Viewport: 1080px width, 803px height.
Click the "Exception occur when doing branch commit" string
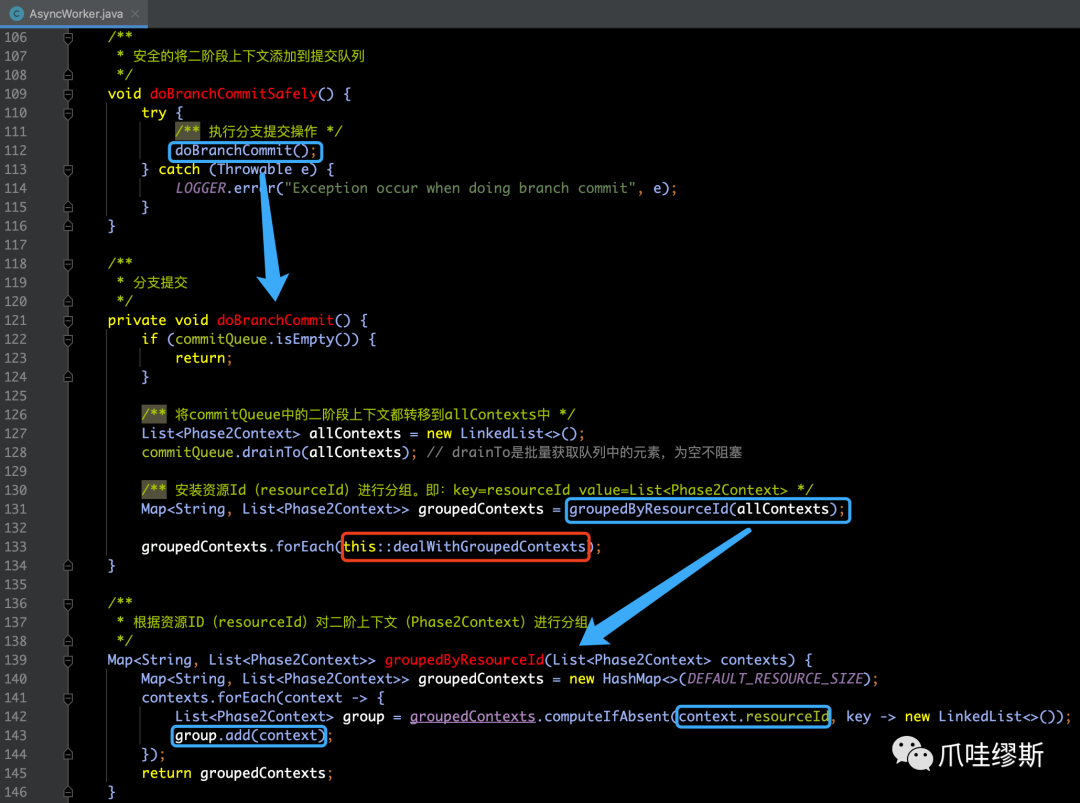[x=460, y=188]
